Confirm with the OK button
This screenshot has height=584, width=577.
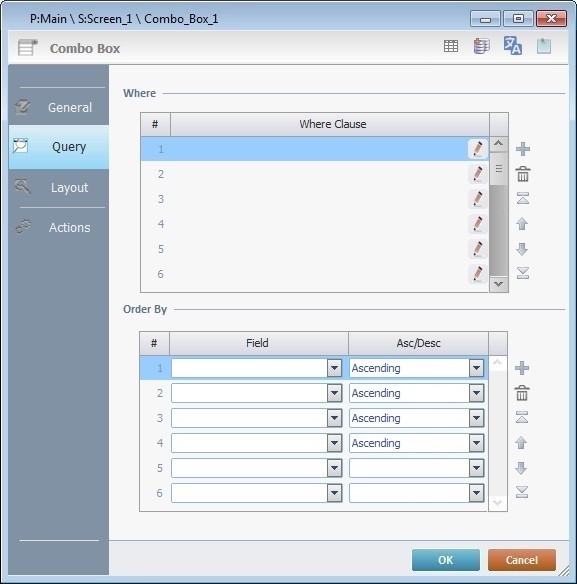446,560
